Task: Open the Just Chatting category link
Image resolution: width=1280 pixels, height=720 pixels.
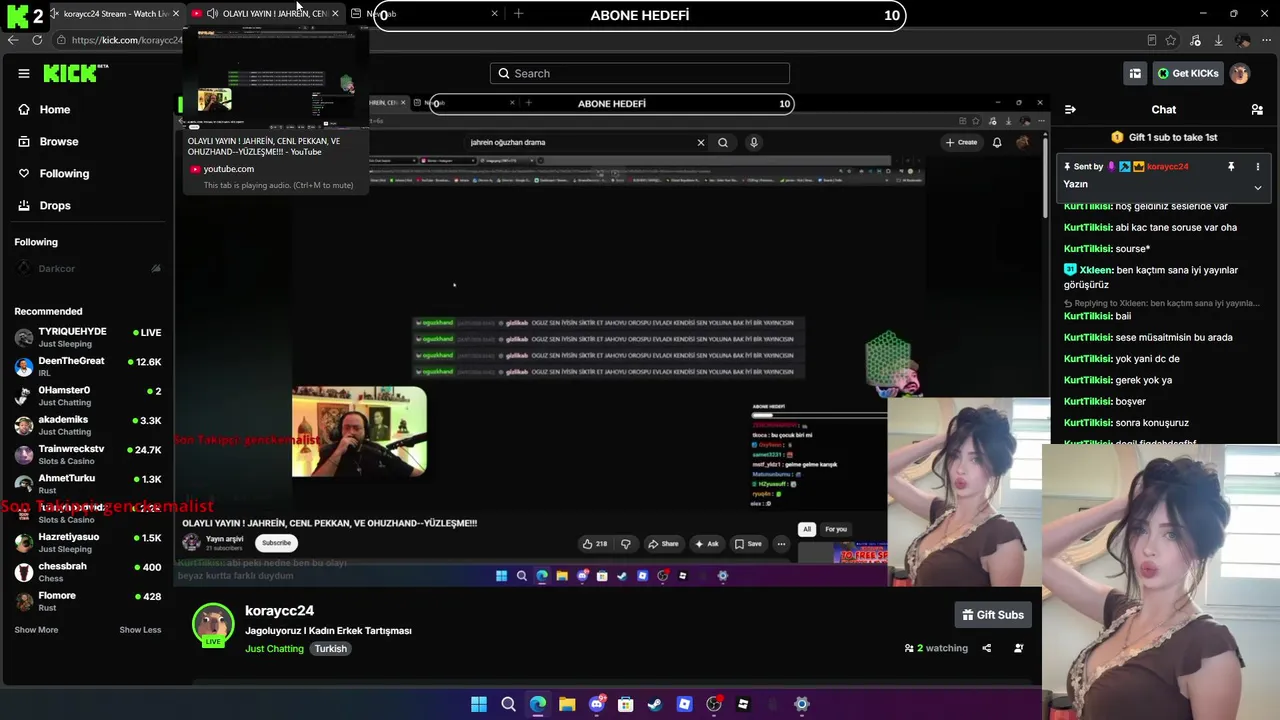Action: click(x=274, y=649)
